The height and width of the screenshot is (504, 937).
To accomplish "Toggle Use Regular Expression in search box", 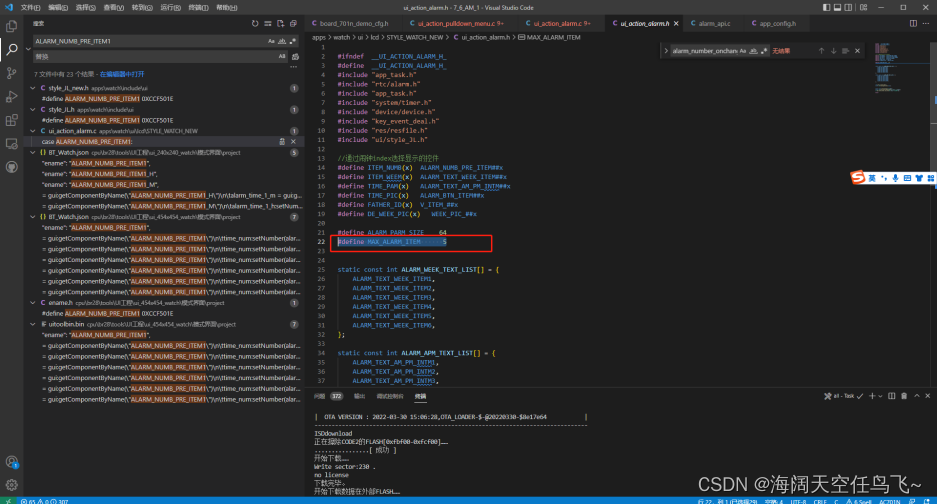I will tap(292, 42).
